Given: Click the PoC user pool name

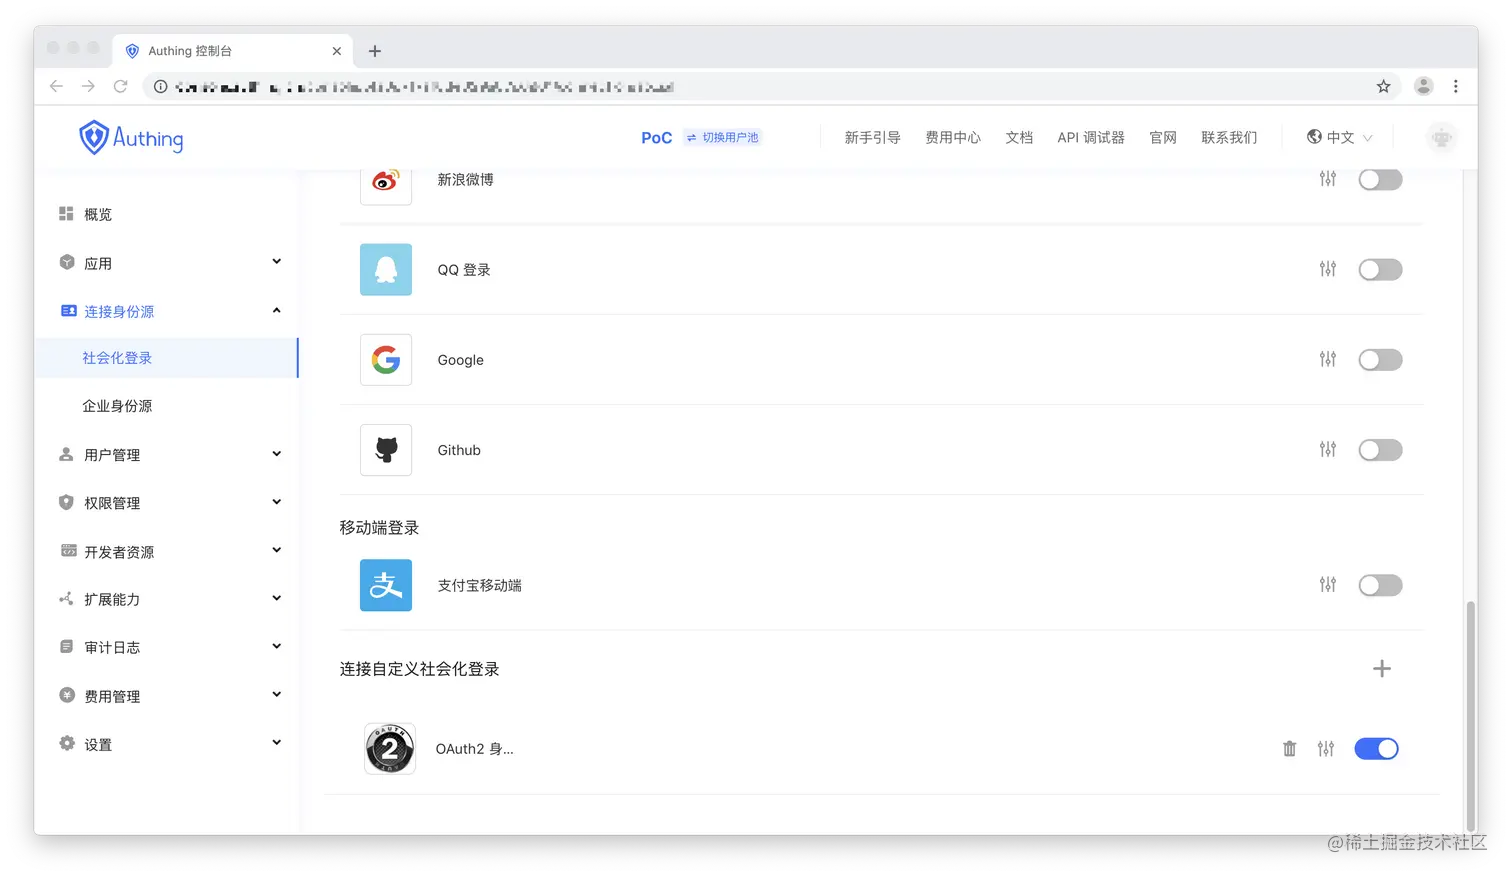Looking at the screenshot, I should click(656, 138).
